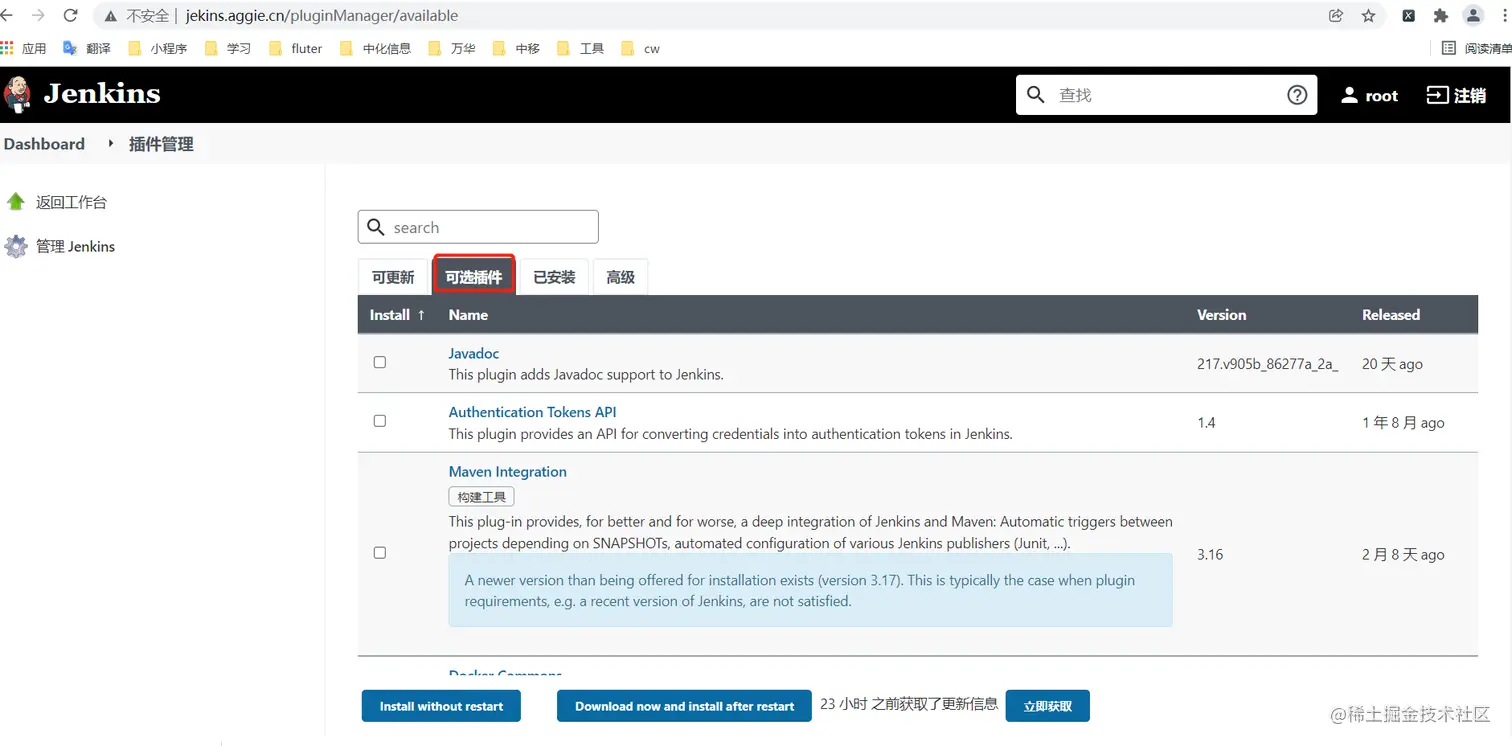Sort by the Version column header
The height and width of the screenshot is (746, 1512).
tap(1222, 314)
